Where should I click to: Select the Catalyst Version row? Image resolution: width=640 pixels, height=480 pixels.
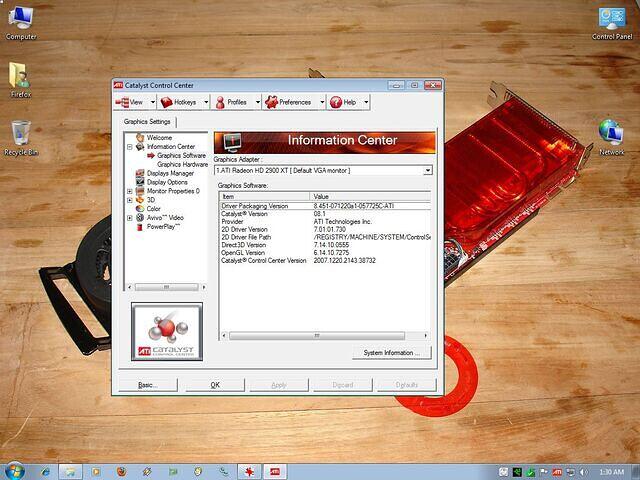tap(325, 214)
